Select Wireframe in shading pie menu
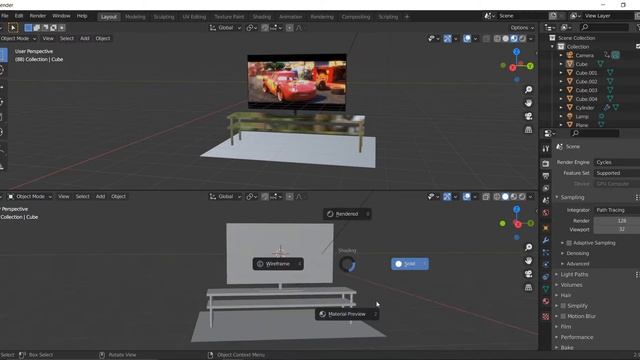 point(278,264)
